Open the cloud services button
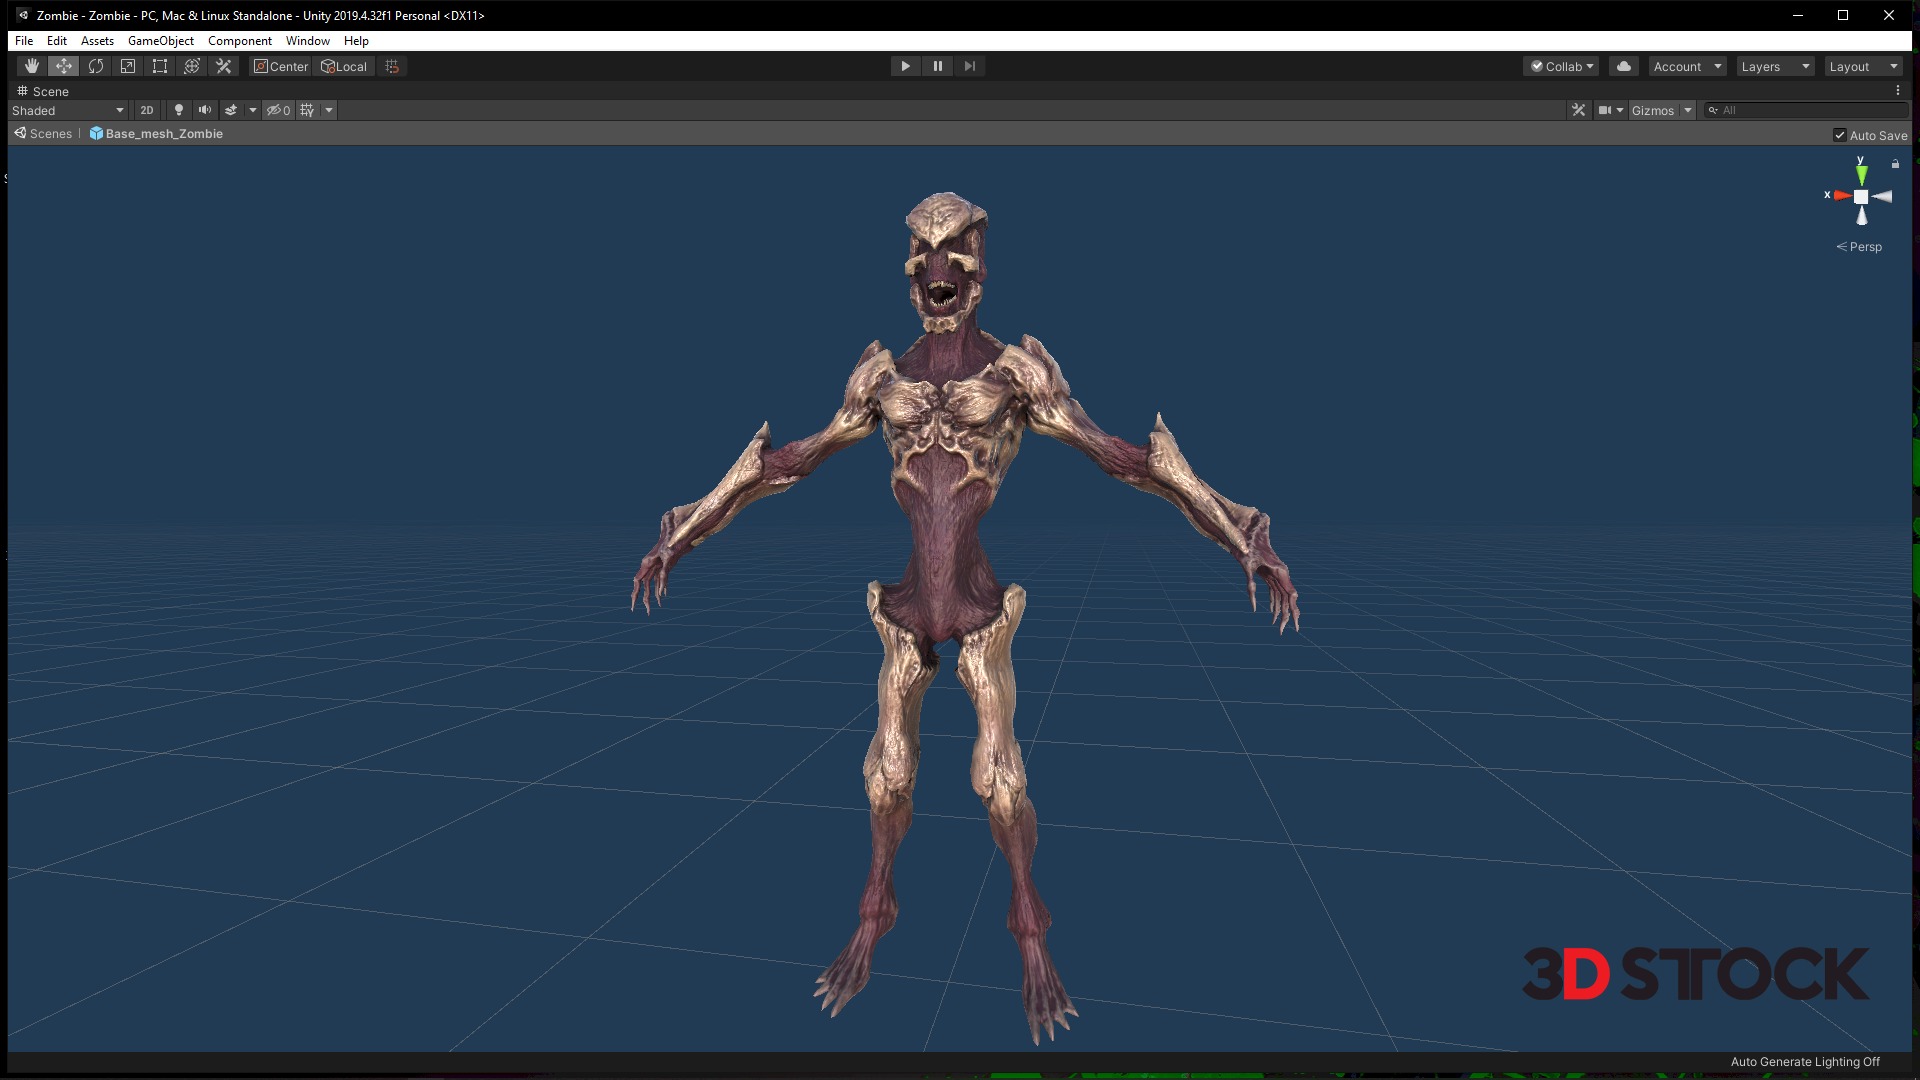Image resolution: width=1920 pixels, height=1080 pixels. 1624,66
